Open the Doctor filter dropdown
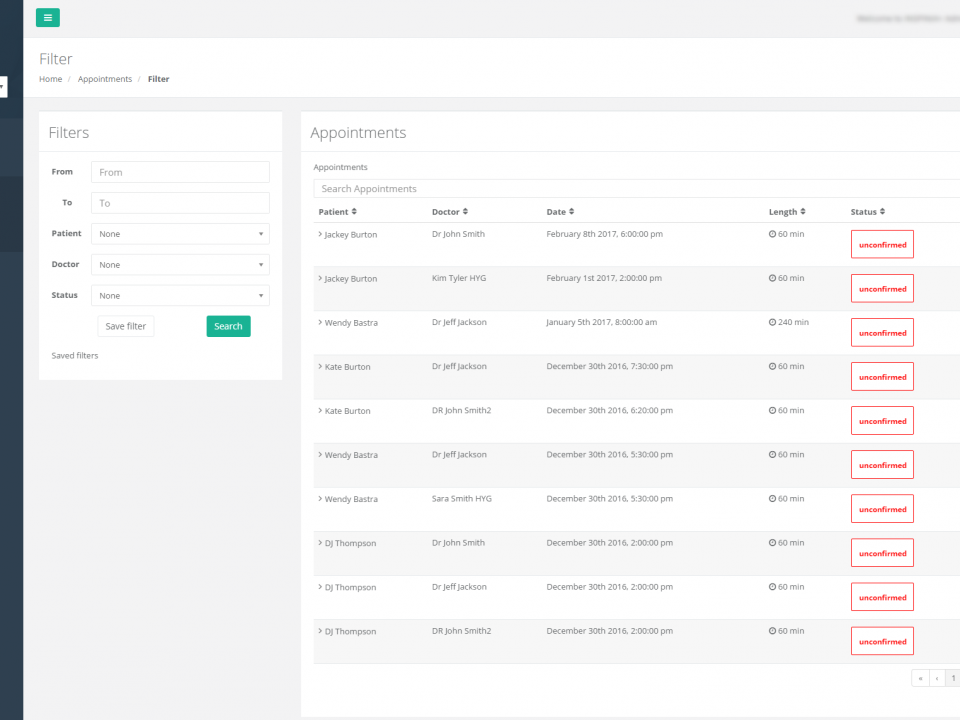This screenshot has height=720, width=960. click(180, 265)
